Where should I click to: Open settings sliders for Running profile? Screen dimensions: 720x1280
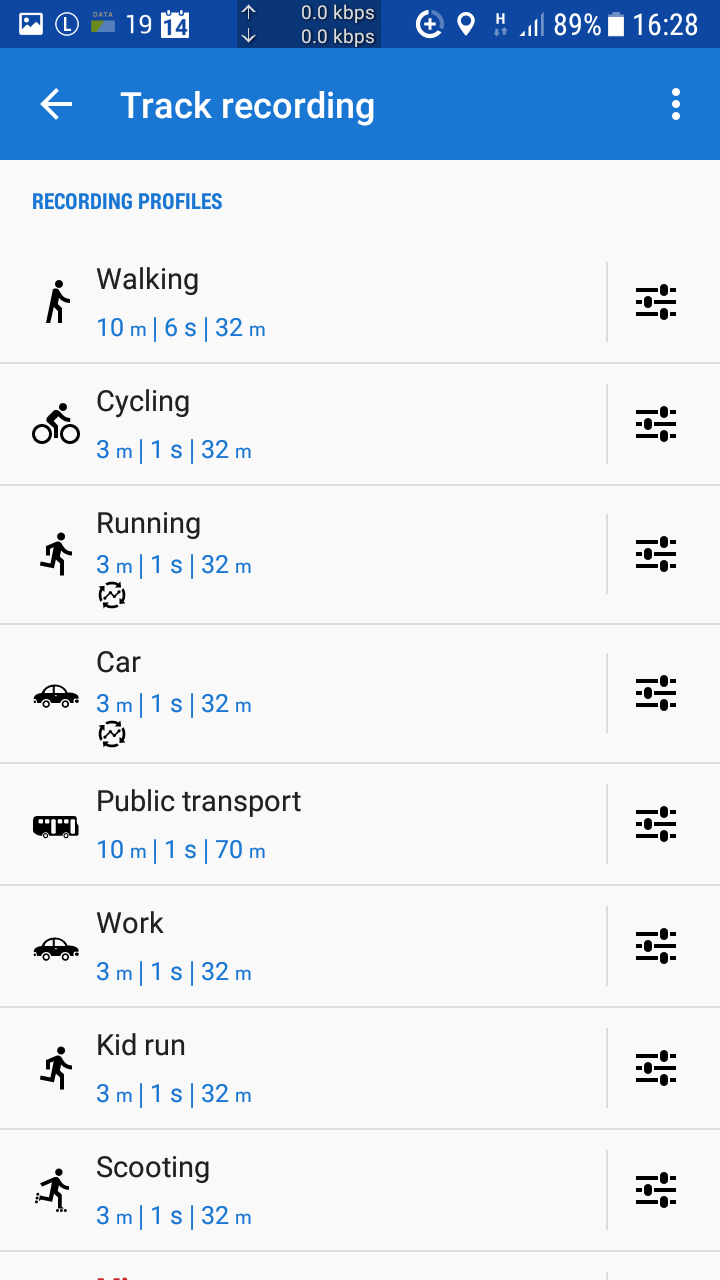pyautogui.click(x=656, y=554)
